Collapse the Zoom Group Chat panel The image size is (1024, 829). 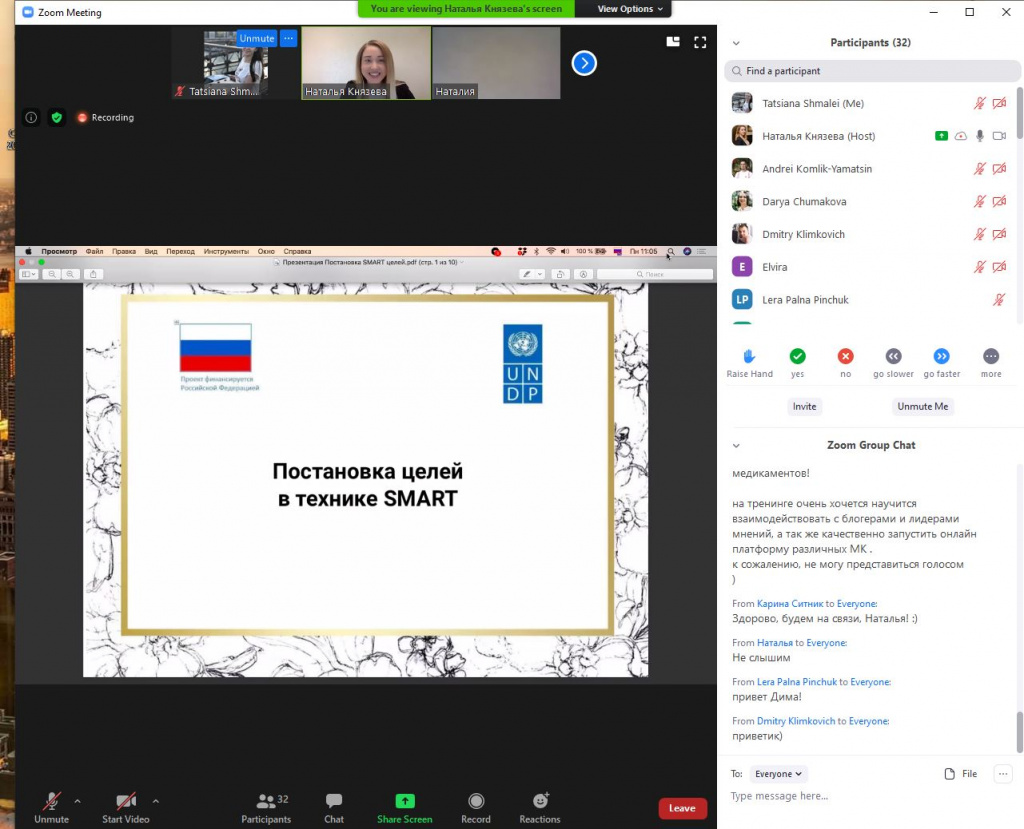(x=737, y=446)
